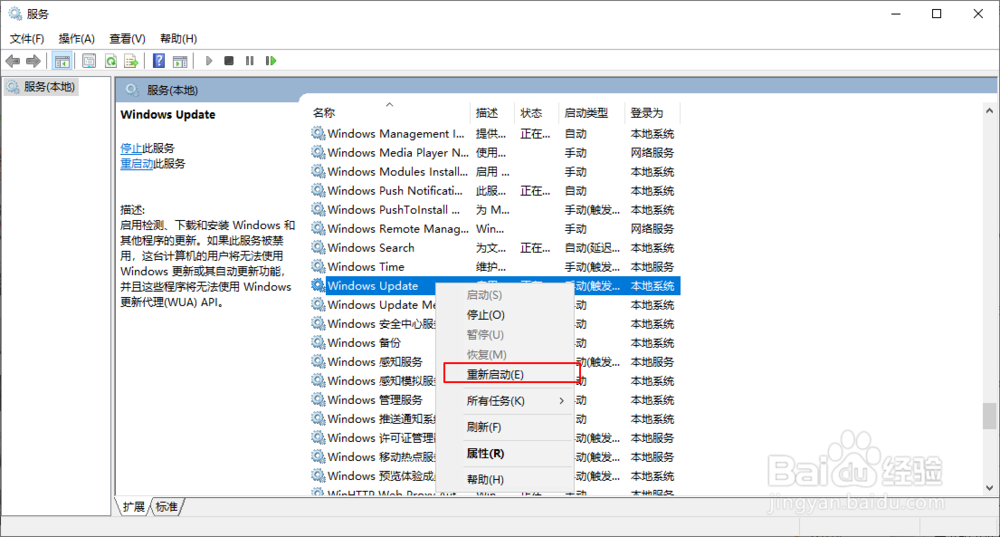This screenshot has width=1000, height=537.
Task: Choose 刷新(F) in the context menu
Action: coord(505,427)
